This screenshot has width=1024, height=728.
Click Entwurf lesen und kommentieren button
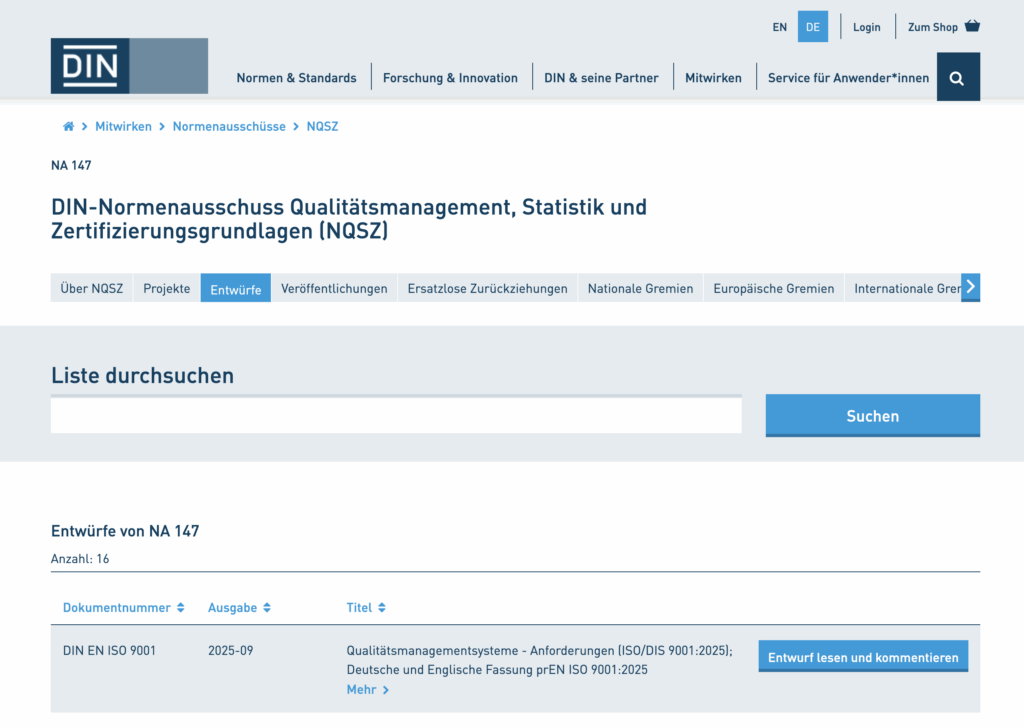(863, 657)
